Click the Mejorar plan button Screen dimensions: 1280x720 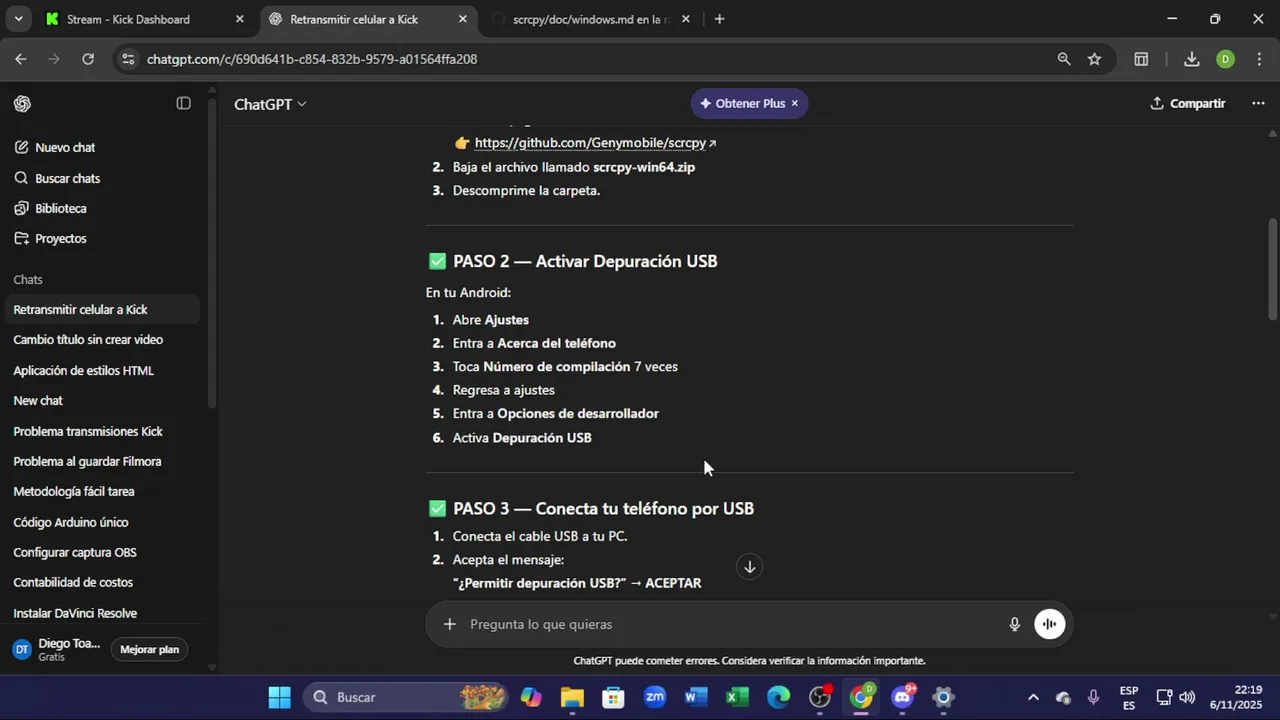[x=149, y=649]
